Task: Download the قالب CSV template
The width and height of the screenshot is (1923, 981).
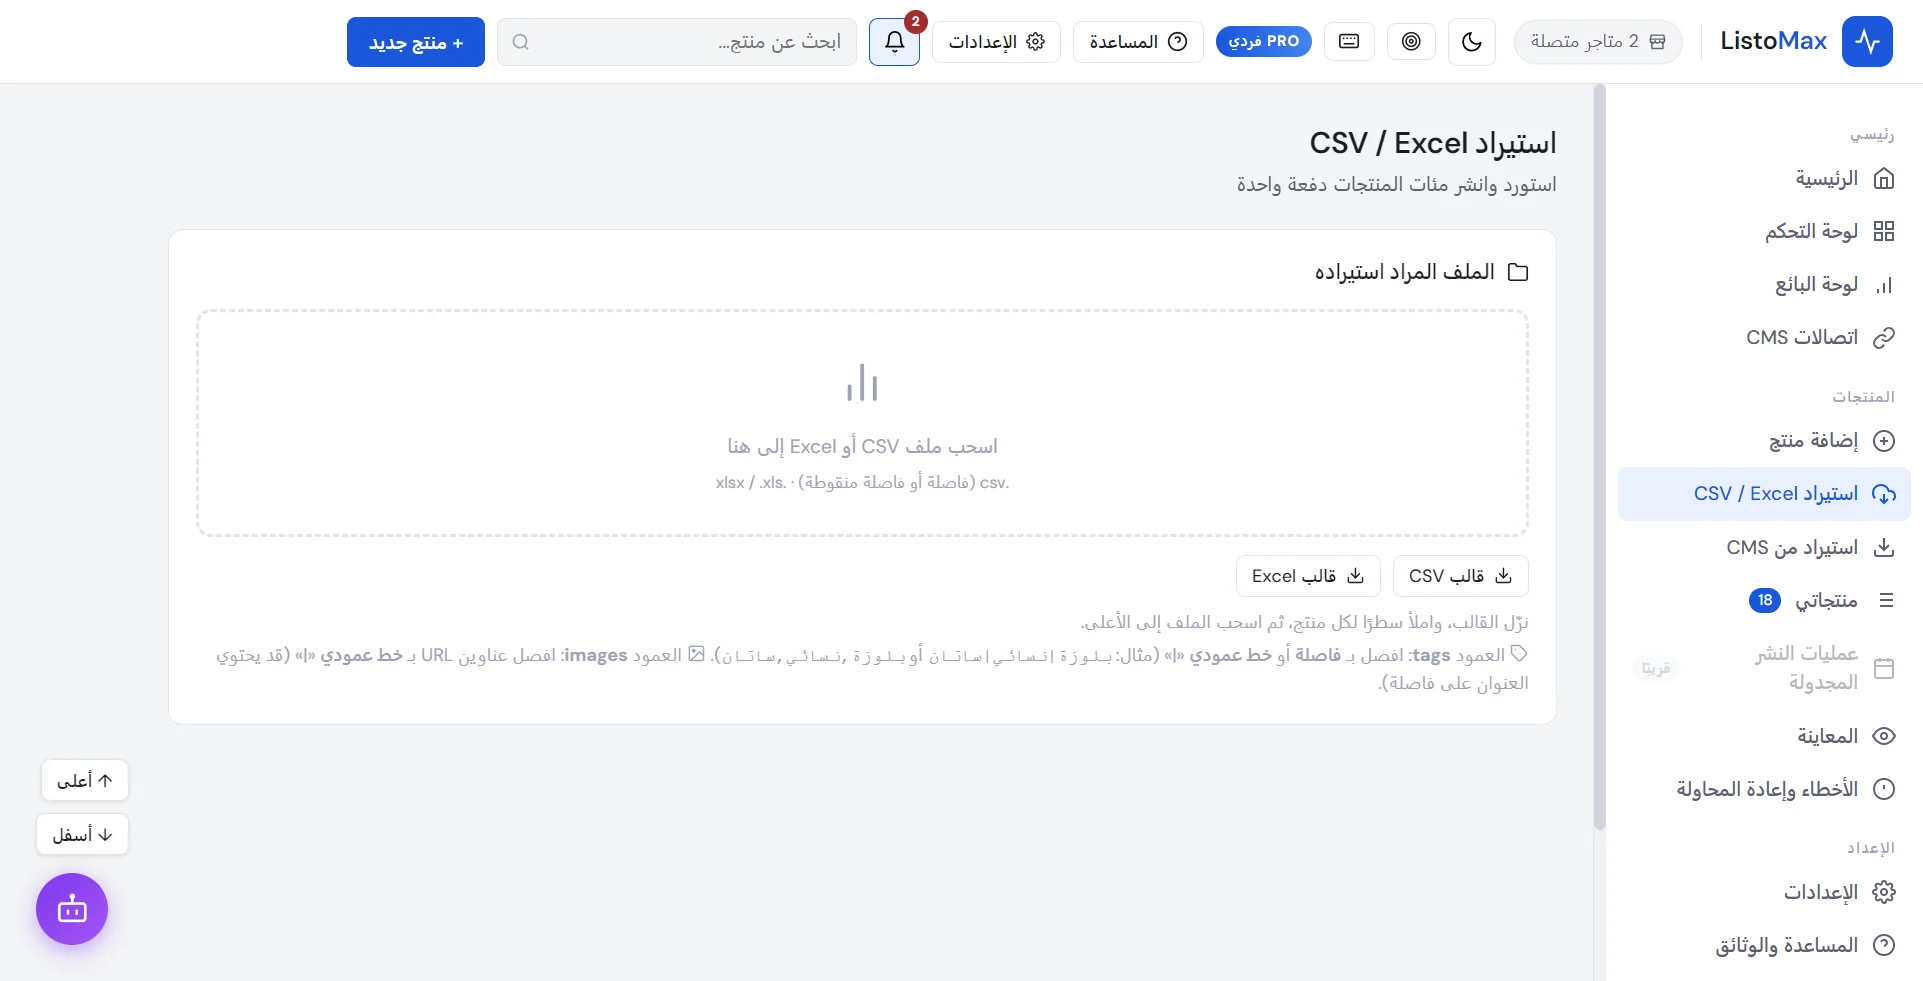Action: 1460,576
